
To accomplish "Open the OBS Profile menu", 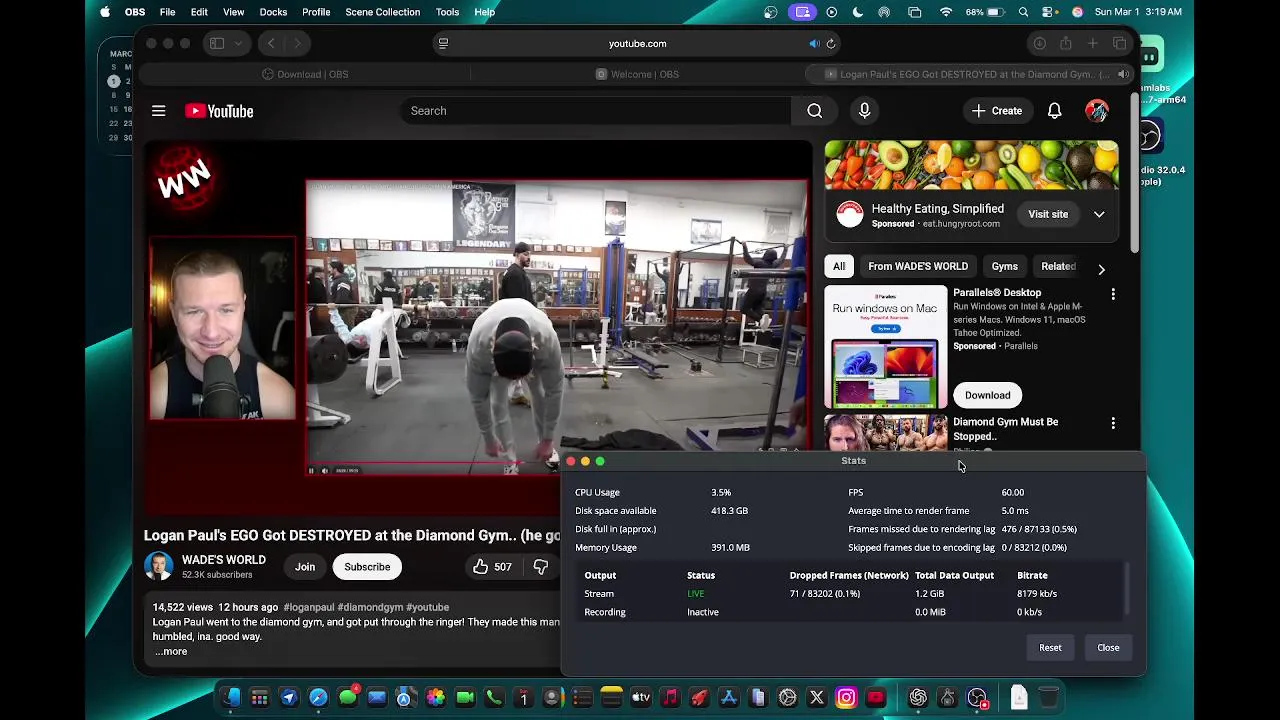I will 316,12.
